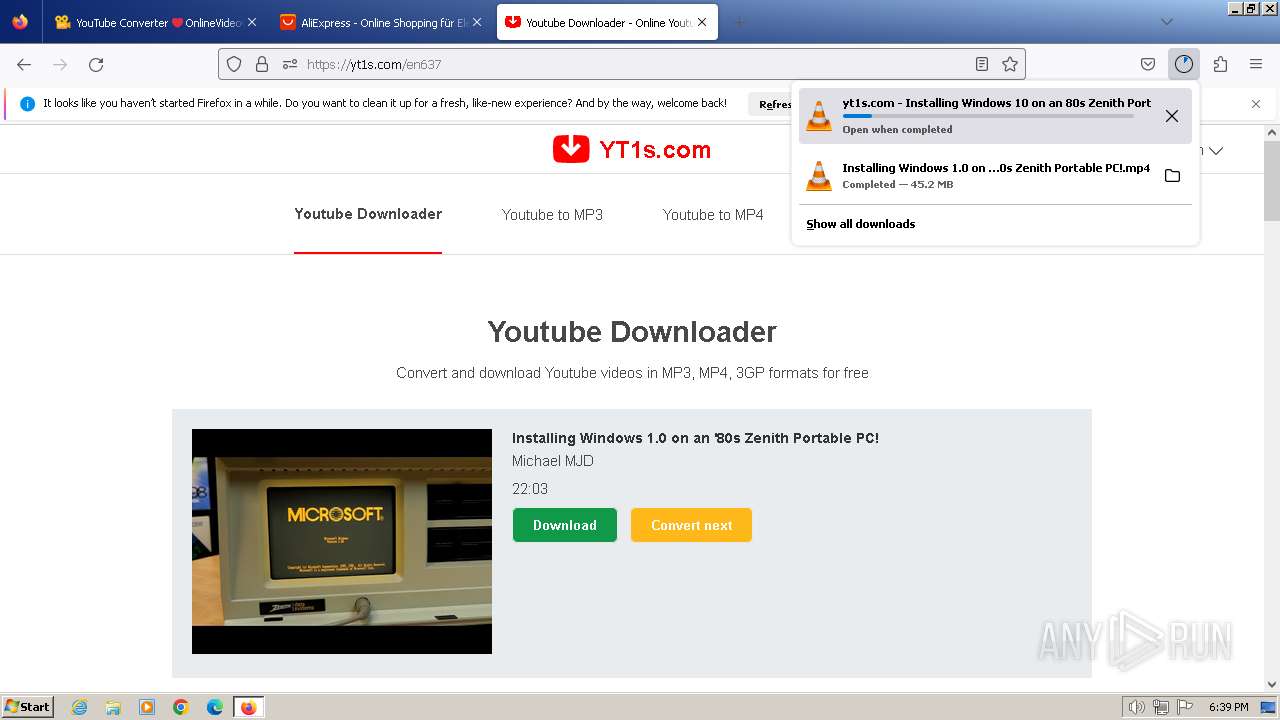
Task: Click the system tray volume icon
Action: point(1137,707)
